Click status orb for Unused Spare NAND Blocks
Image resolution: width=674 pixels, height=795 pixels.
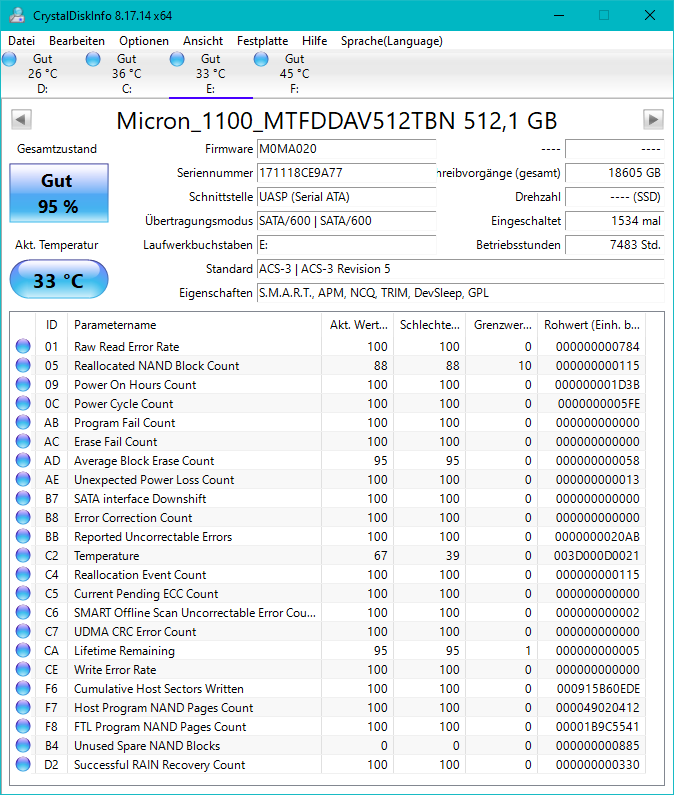click(x=23, y=745)
